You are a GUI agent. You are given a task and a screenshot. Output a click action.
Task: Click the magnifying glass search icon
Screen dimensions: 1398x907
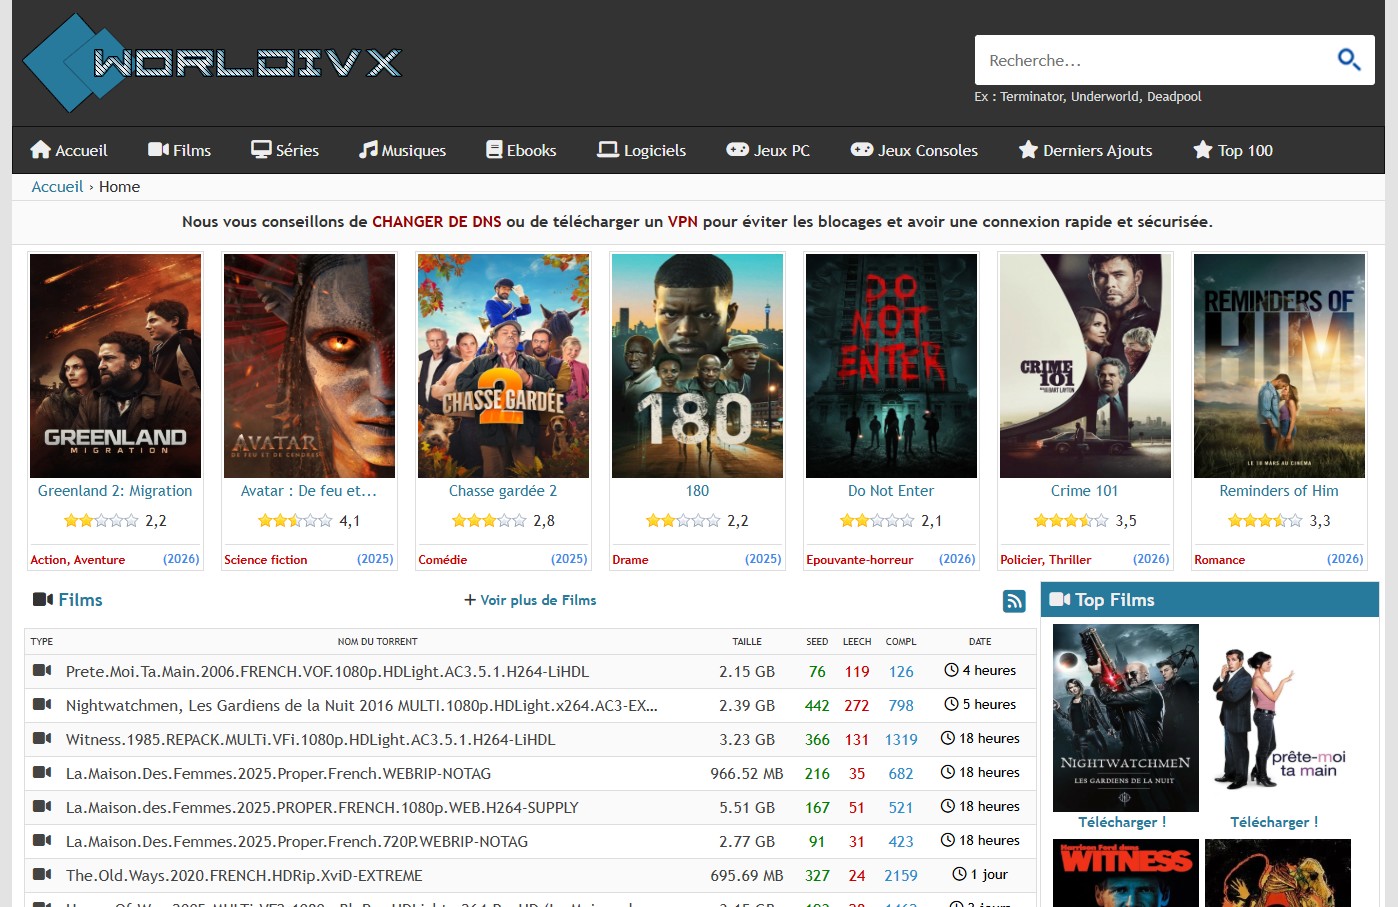pos(1349,60)
